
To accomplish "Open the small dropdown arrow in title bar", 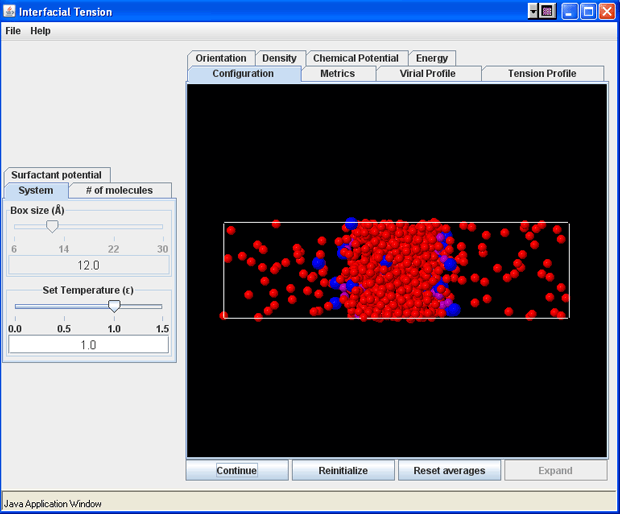I will click(533, 12).
